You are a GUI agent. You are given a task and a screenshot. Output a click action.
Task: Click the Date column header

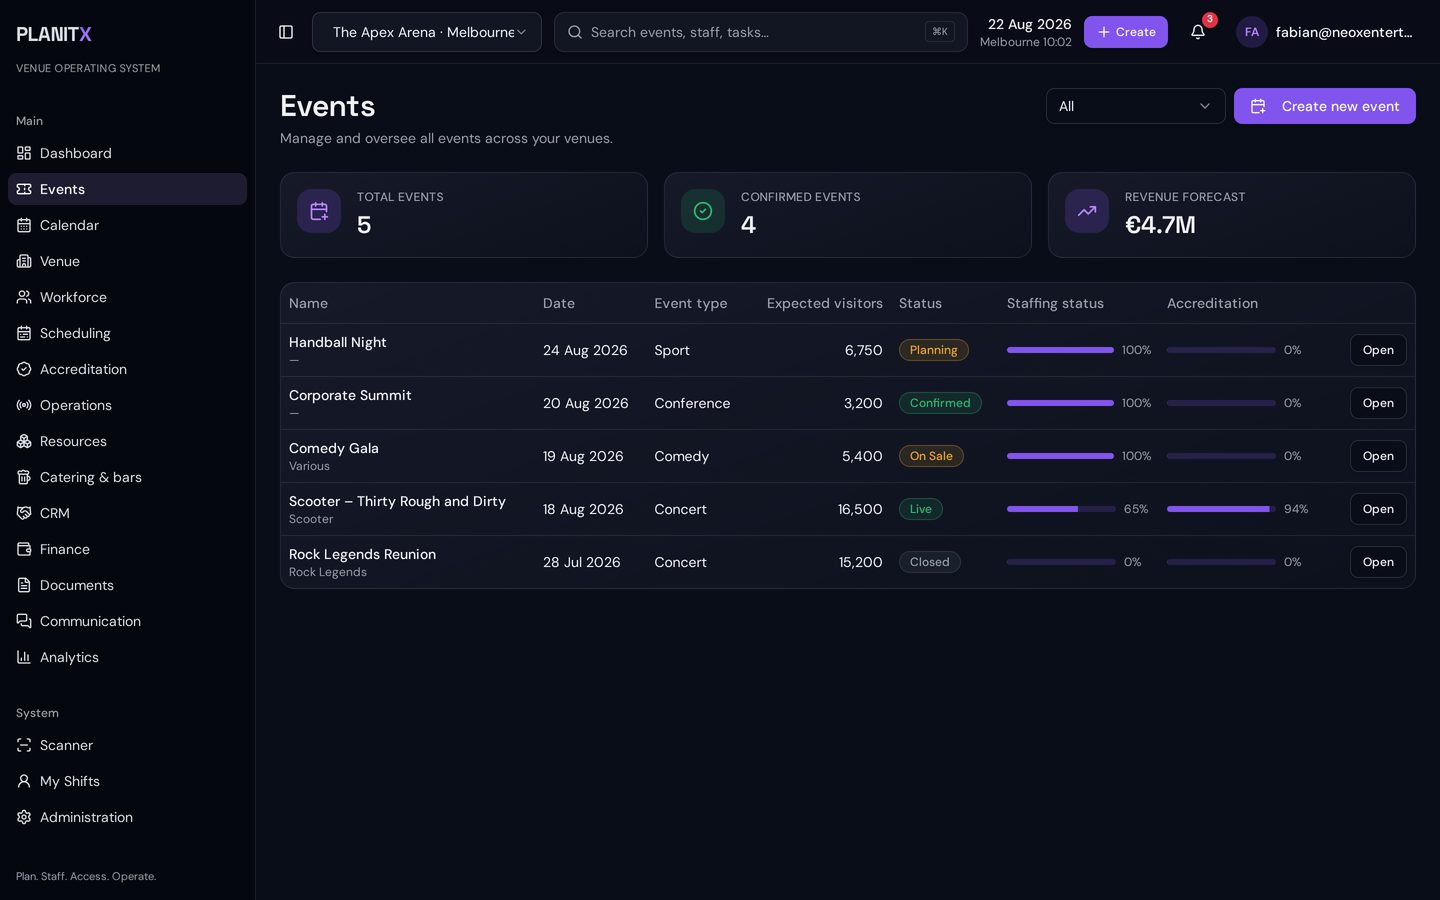coord(559,303)
